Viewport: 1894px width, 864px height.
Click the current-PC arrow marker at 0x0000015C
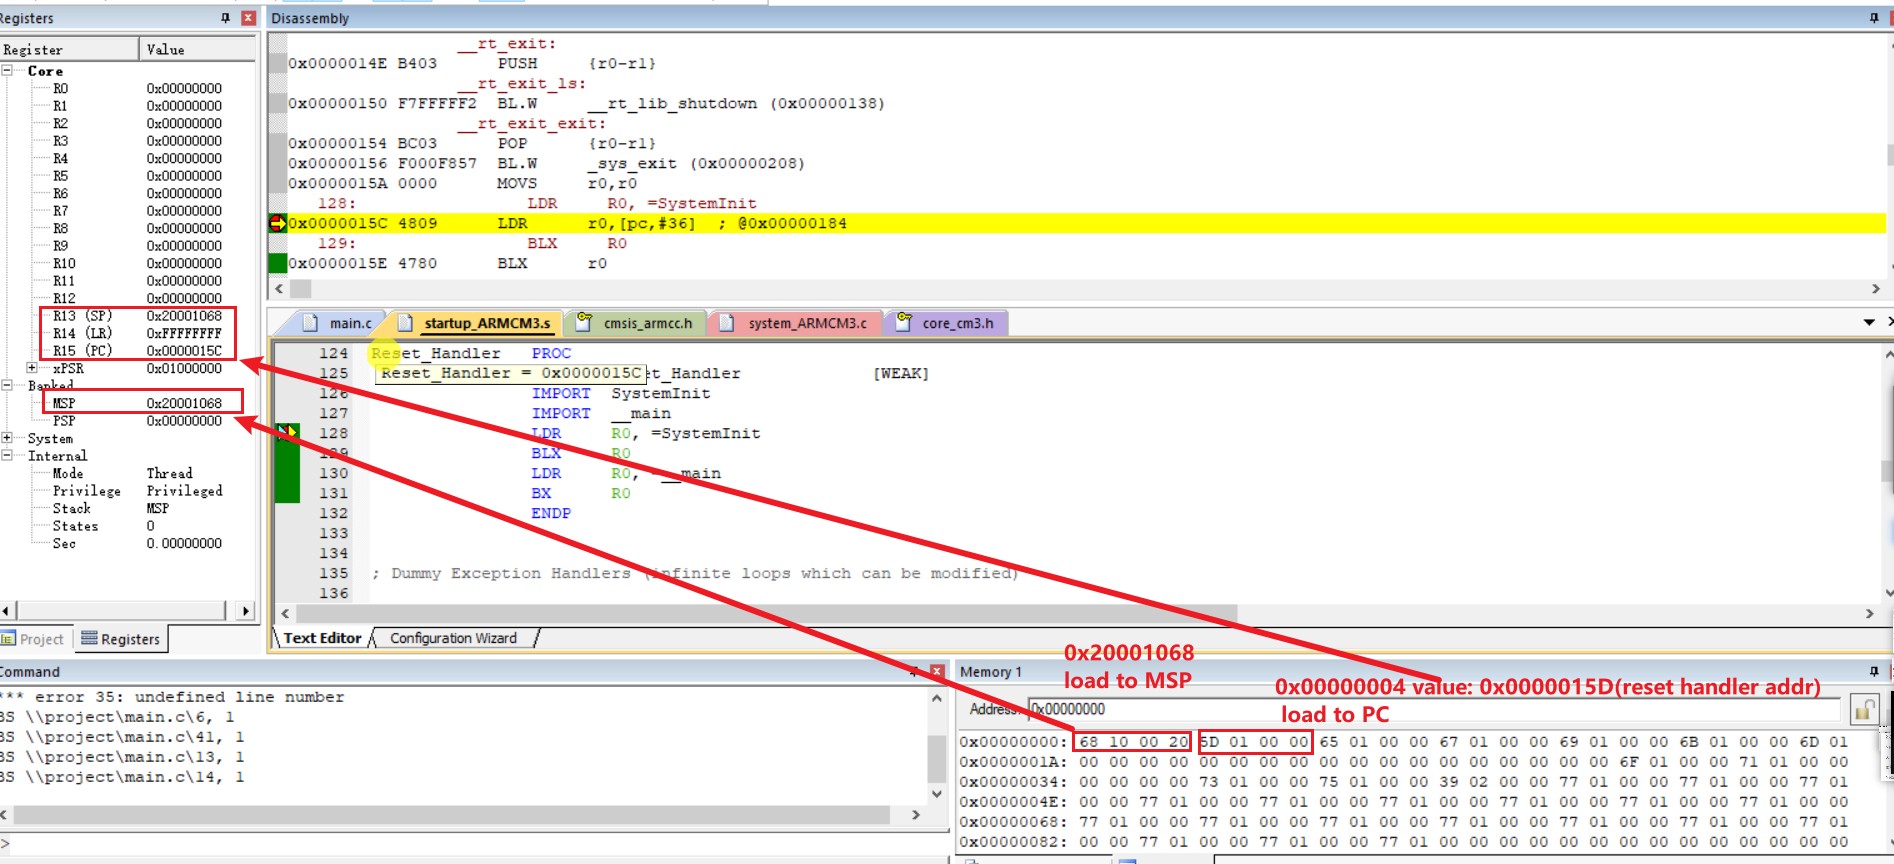point(278,223)
